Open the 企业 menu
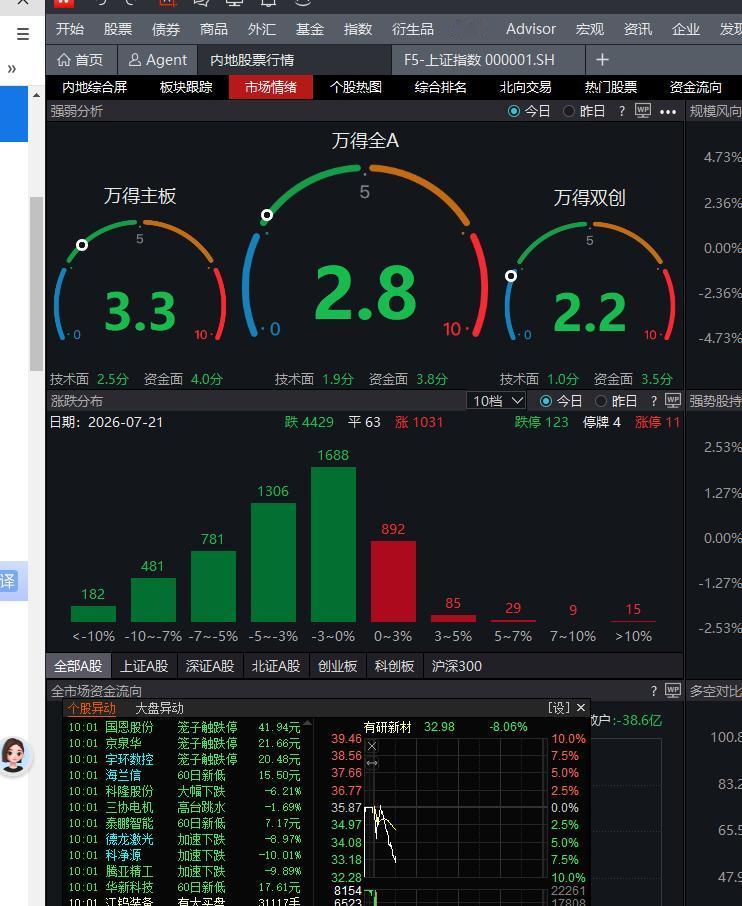The image size is (742, 906). click(686, 29)
